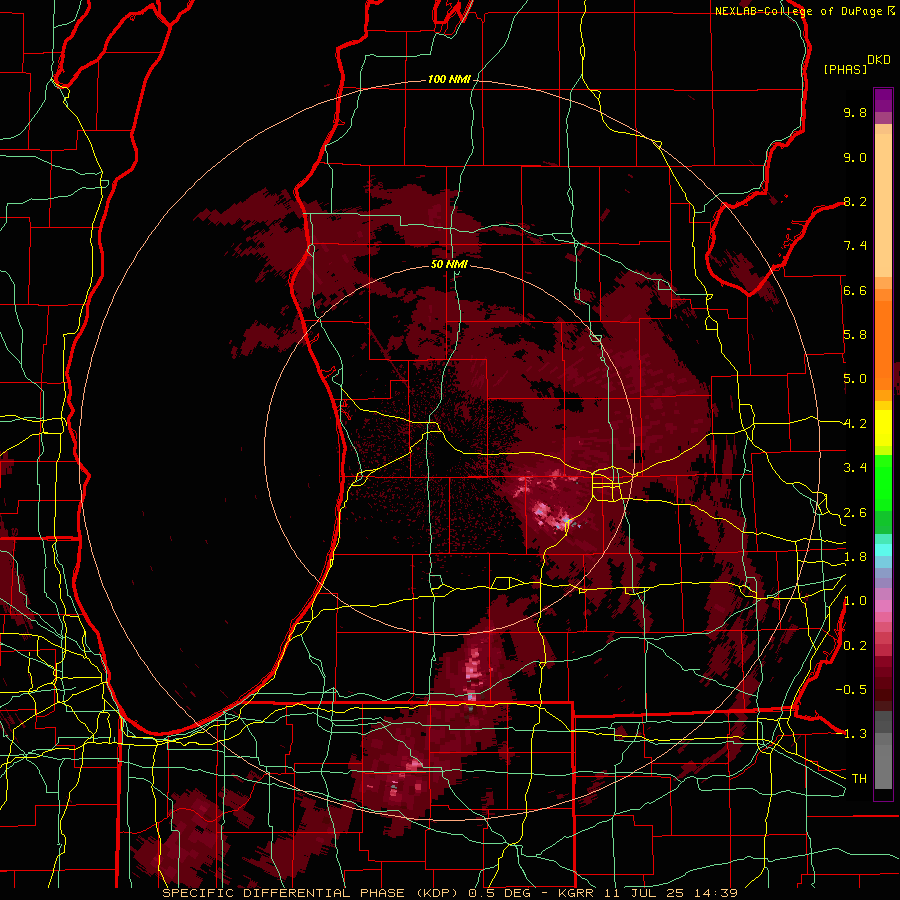Select the 5.8 value on color scale
The height and width of the screenshot is (900, 900).
[x=855, y=335]
